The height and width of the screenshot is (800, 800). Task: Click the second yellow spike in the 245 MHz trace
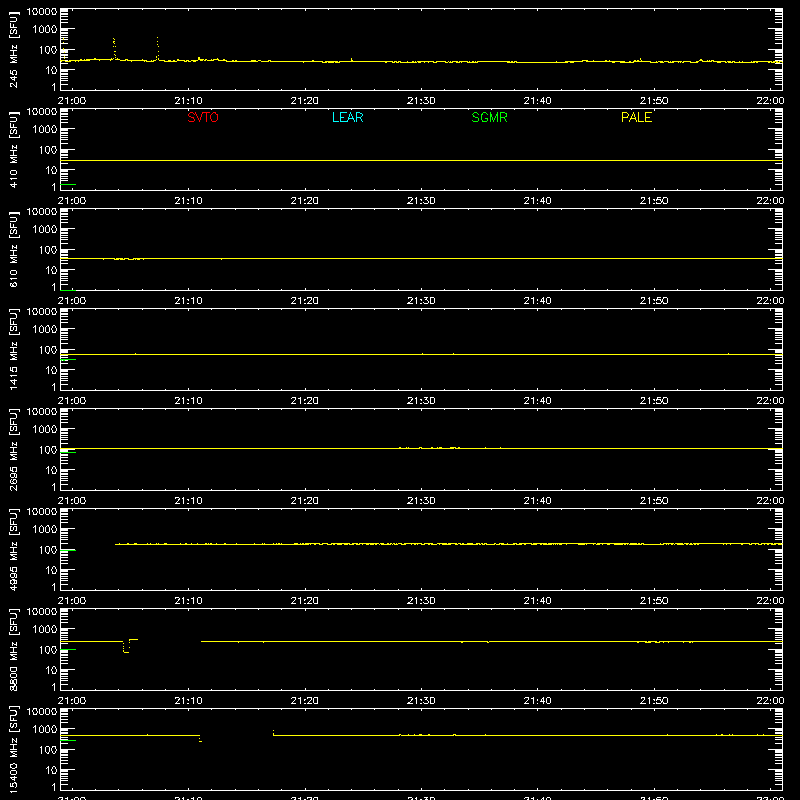pyautogui.click(x=158, y=48)
